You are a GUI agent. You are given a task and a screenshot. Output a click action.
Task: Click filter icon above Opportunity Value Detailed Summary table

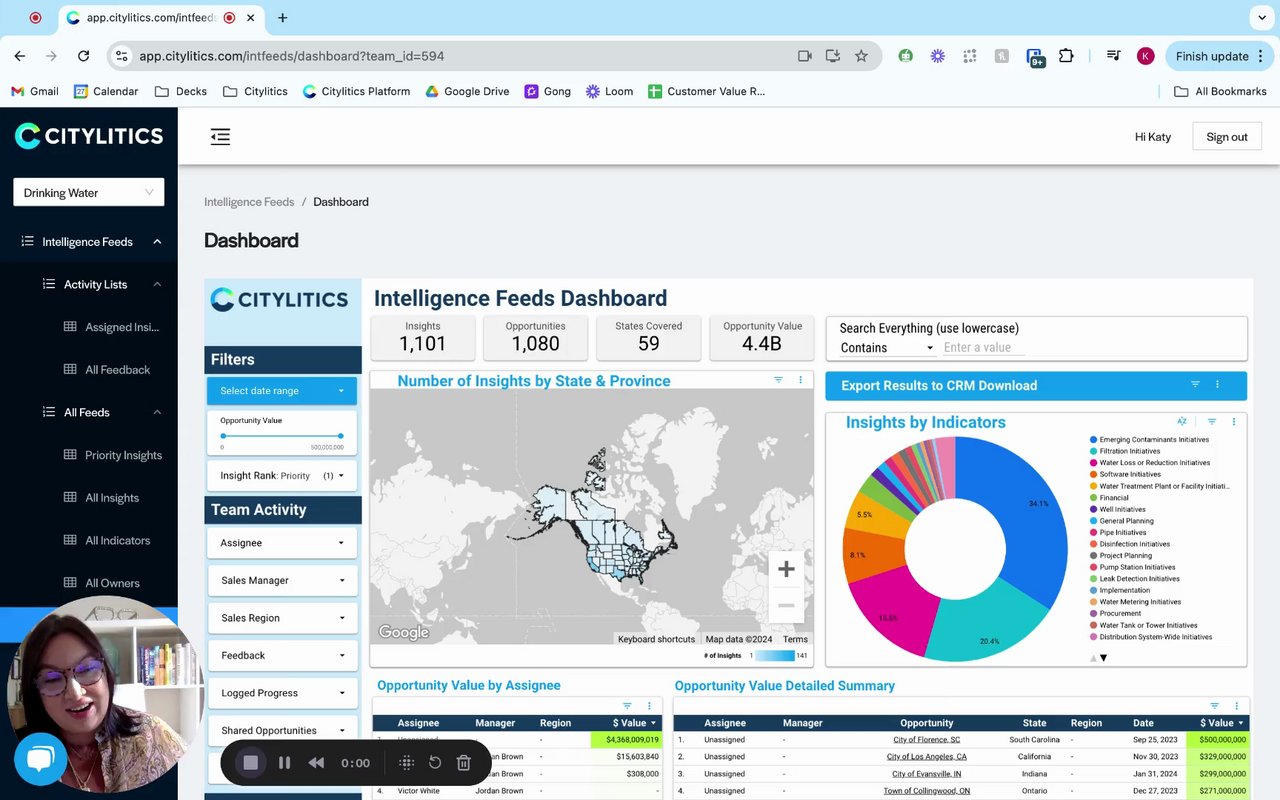point(1215,706)
